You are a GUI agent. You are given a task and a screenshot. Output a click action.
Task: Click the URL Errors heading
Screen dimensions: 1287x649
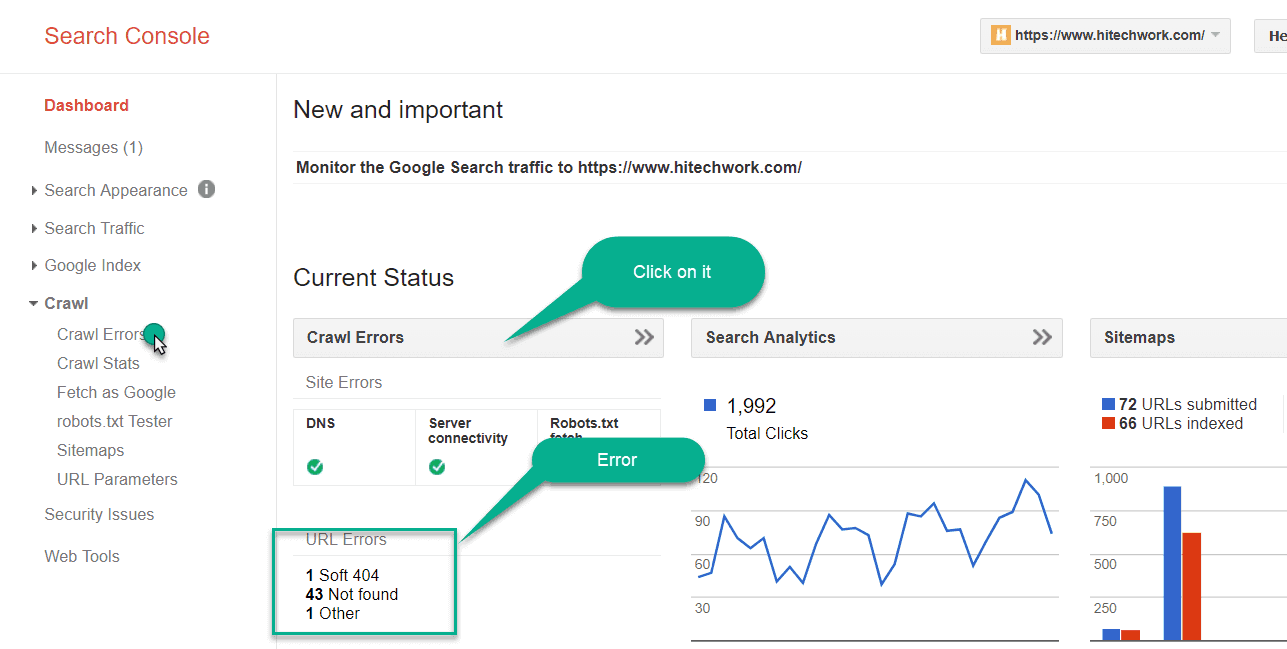[346, 539]
